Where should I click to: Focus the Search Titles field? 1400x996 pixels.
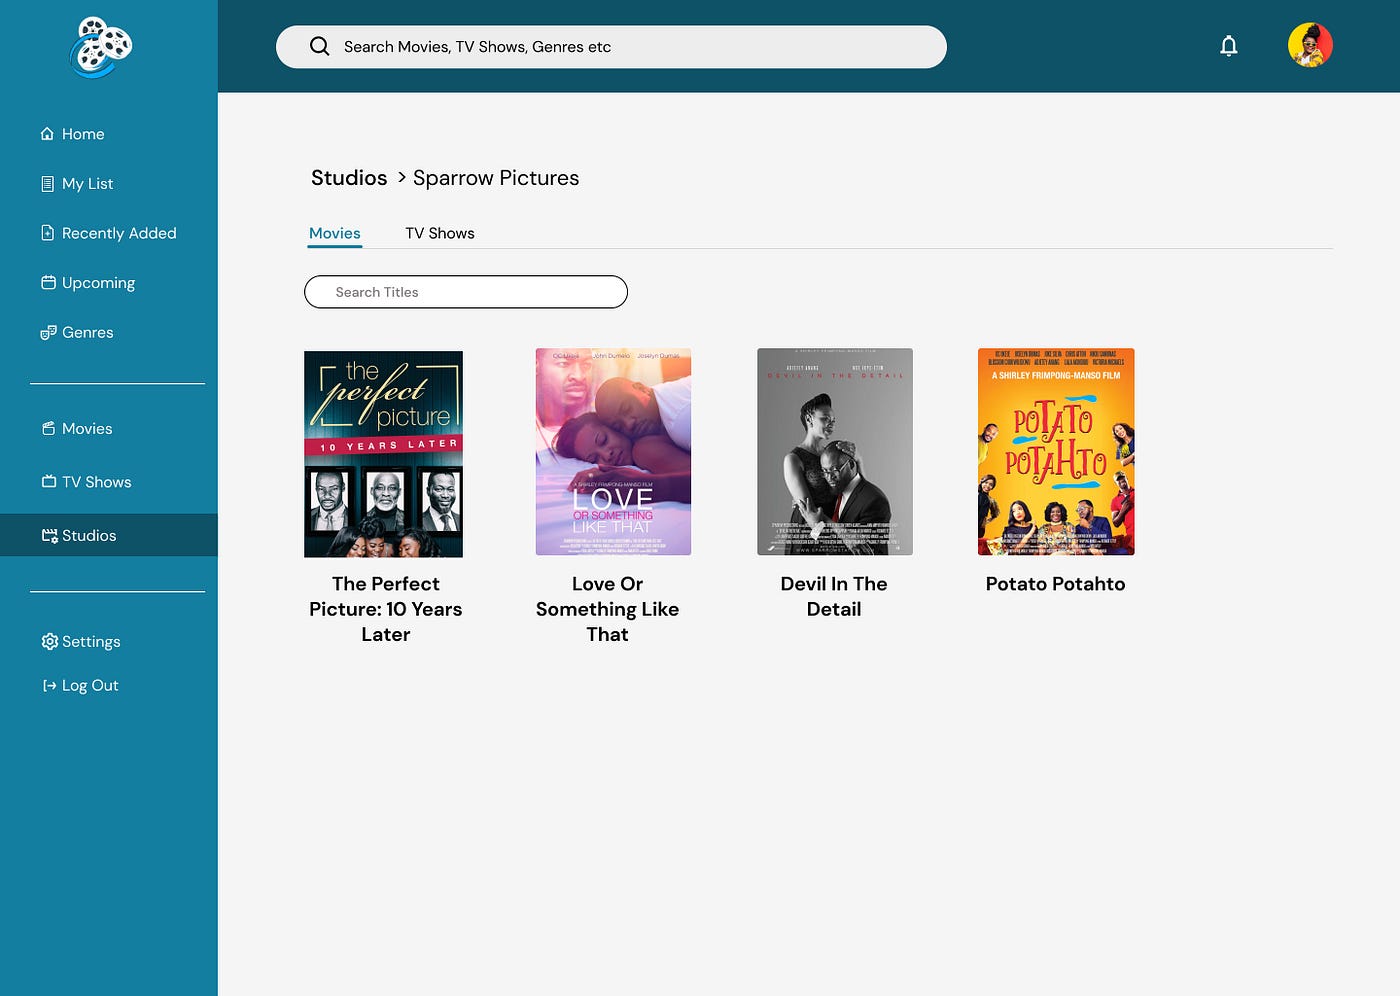[x=466, y=292]
